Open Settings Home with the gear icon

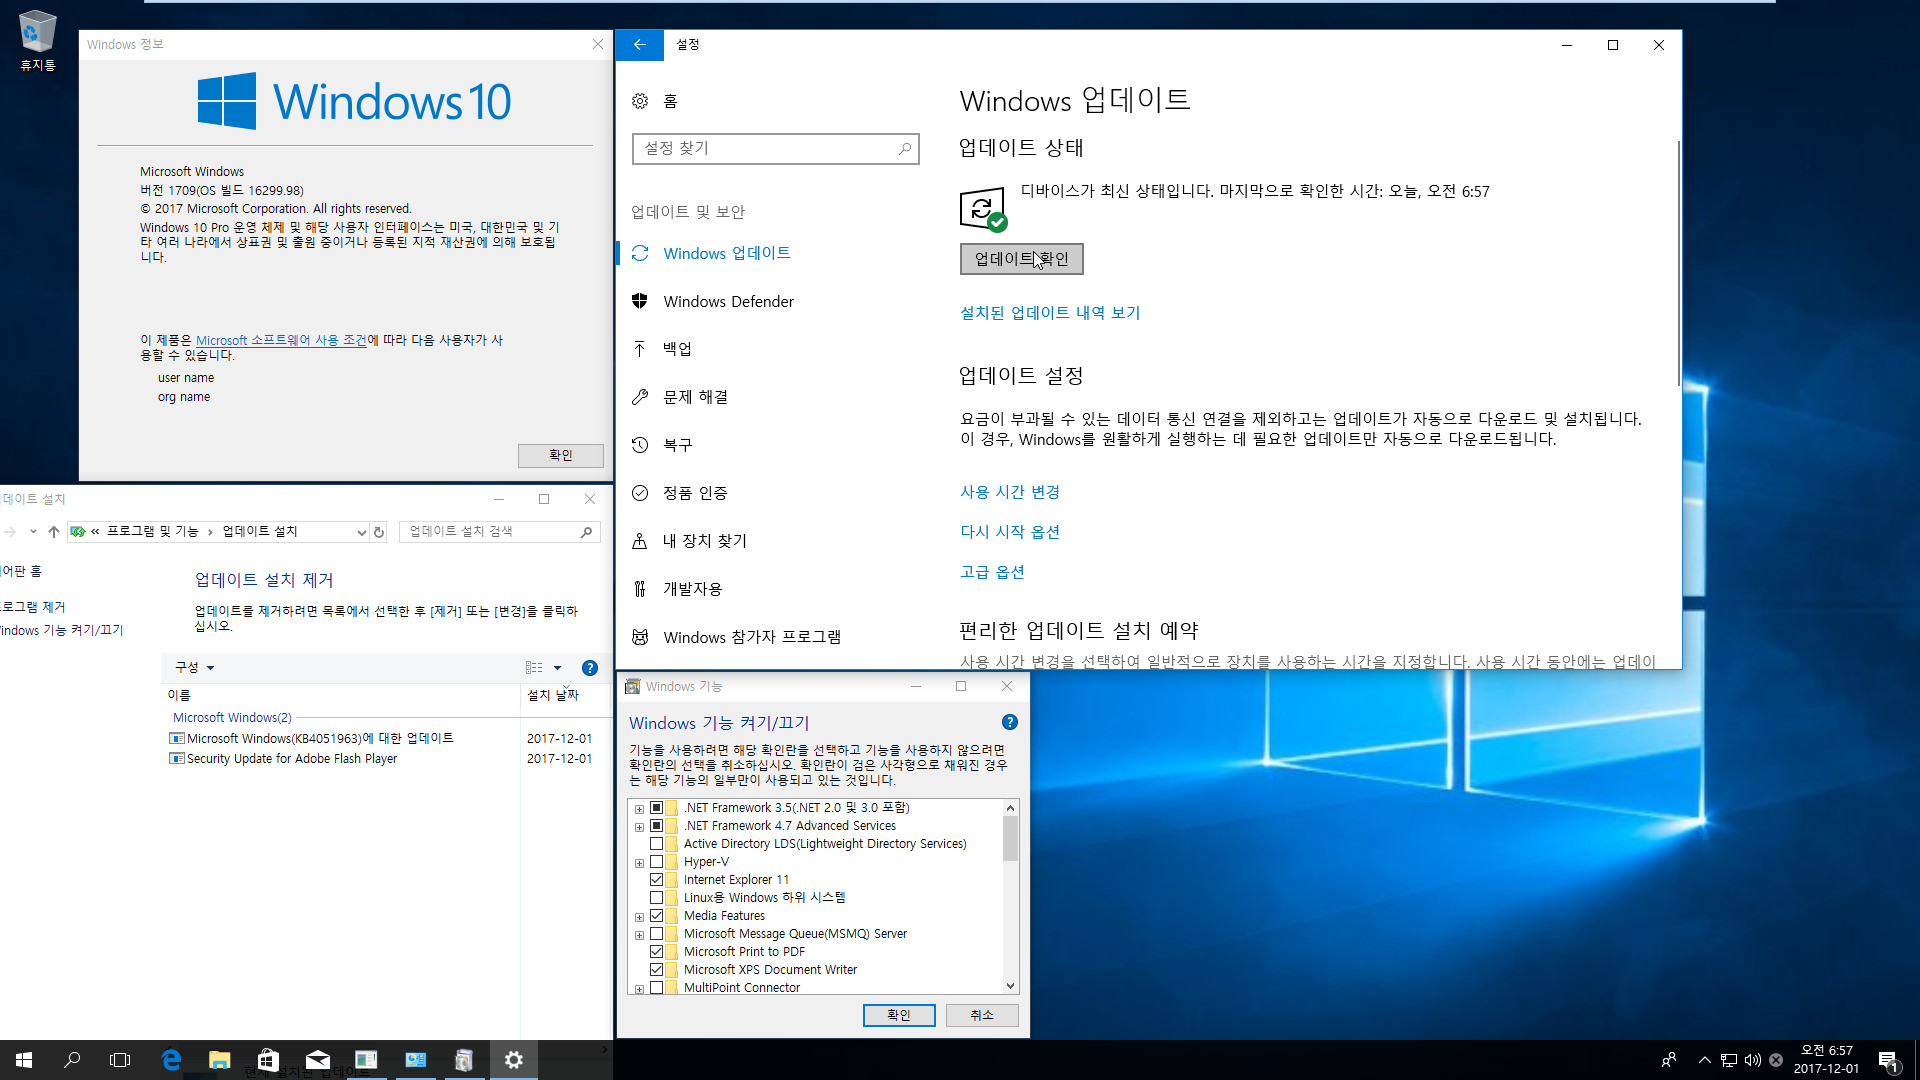640,101
